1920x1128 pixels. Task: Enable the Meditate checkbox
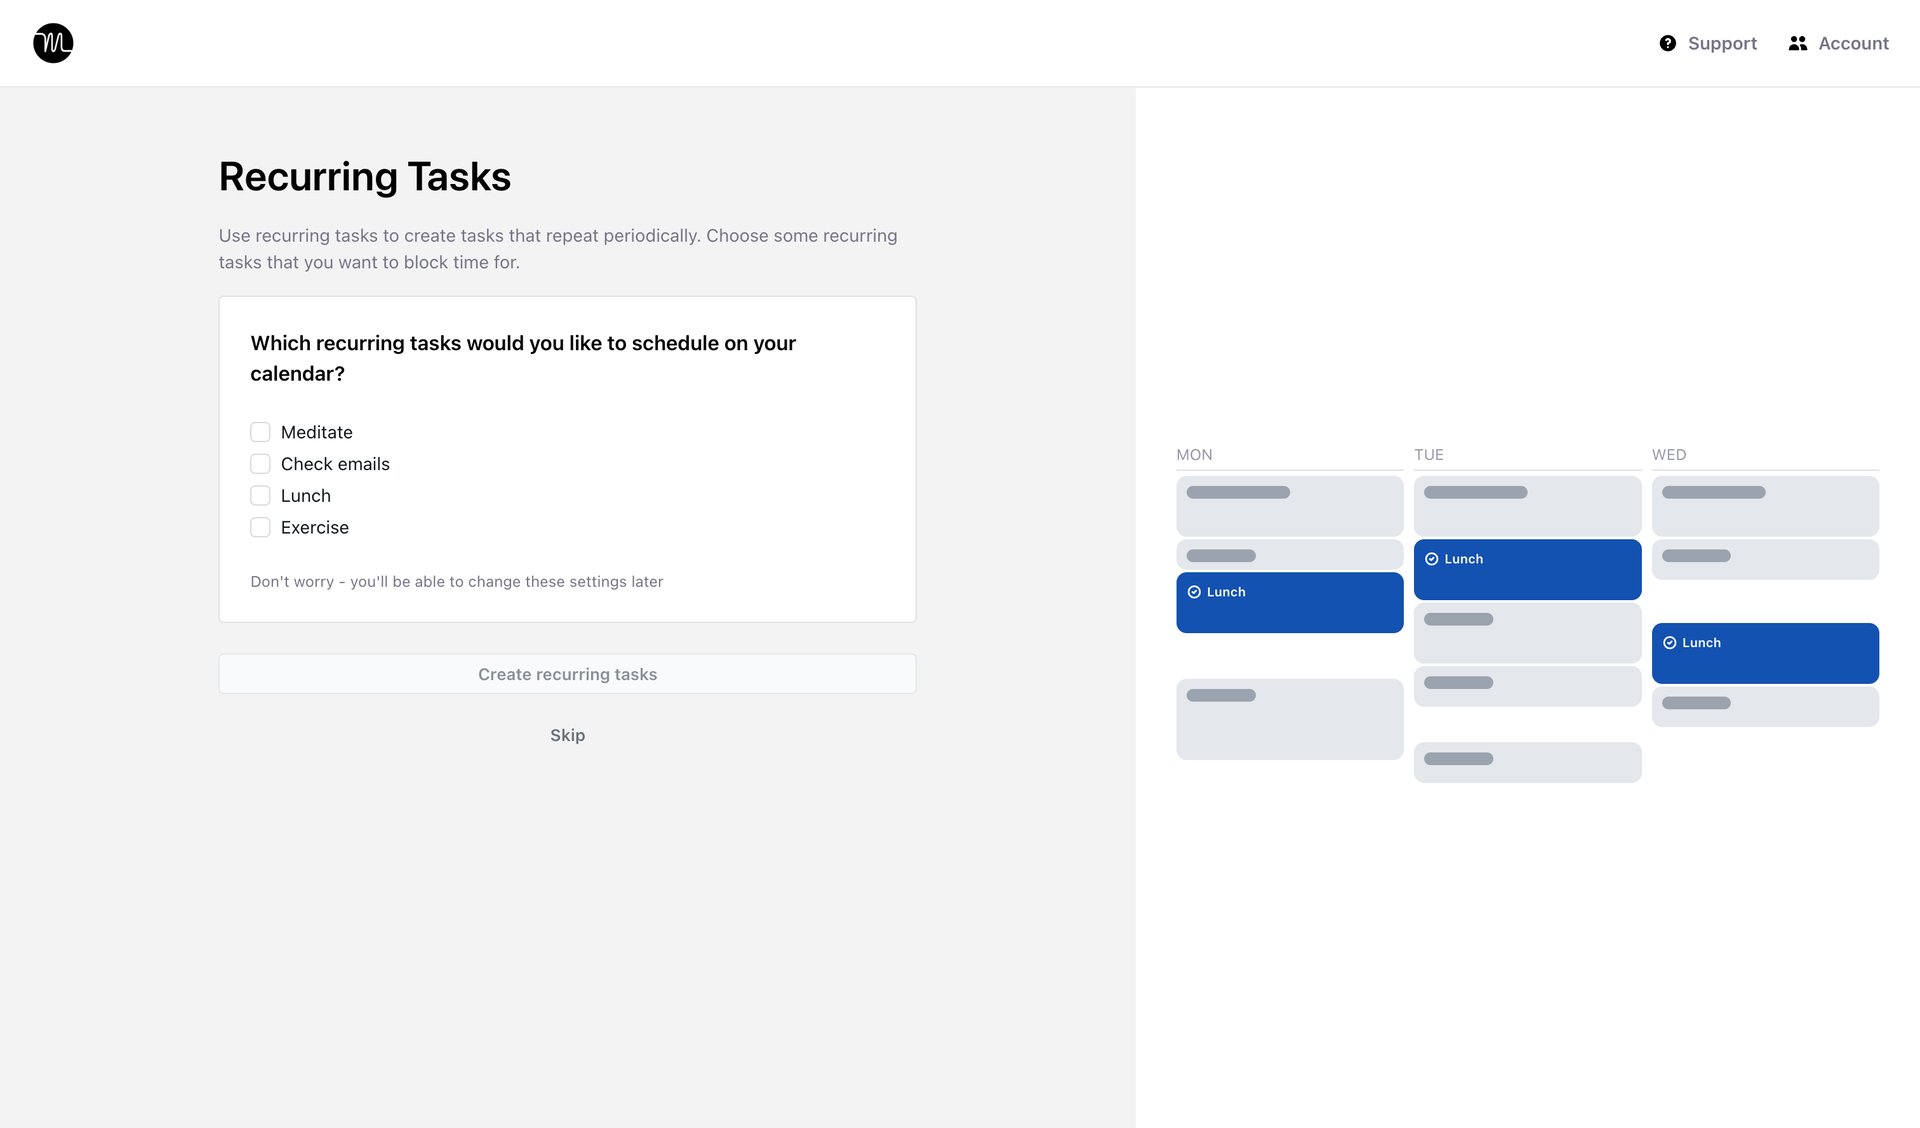[x=260, y=431]
